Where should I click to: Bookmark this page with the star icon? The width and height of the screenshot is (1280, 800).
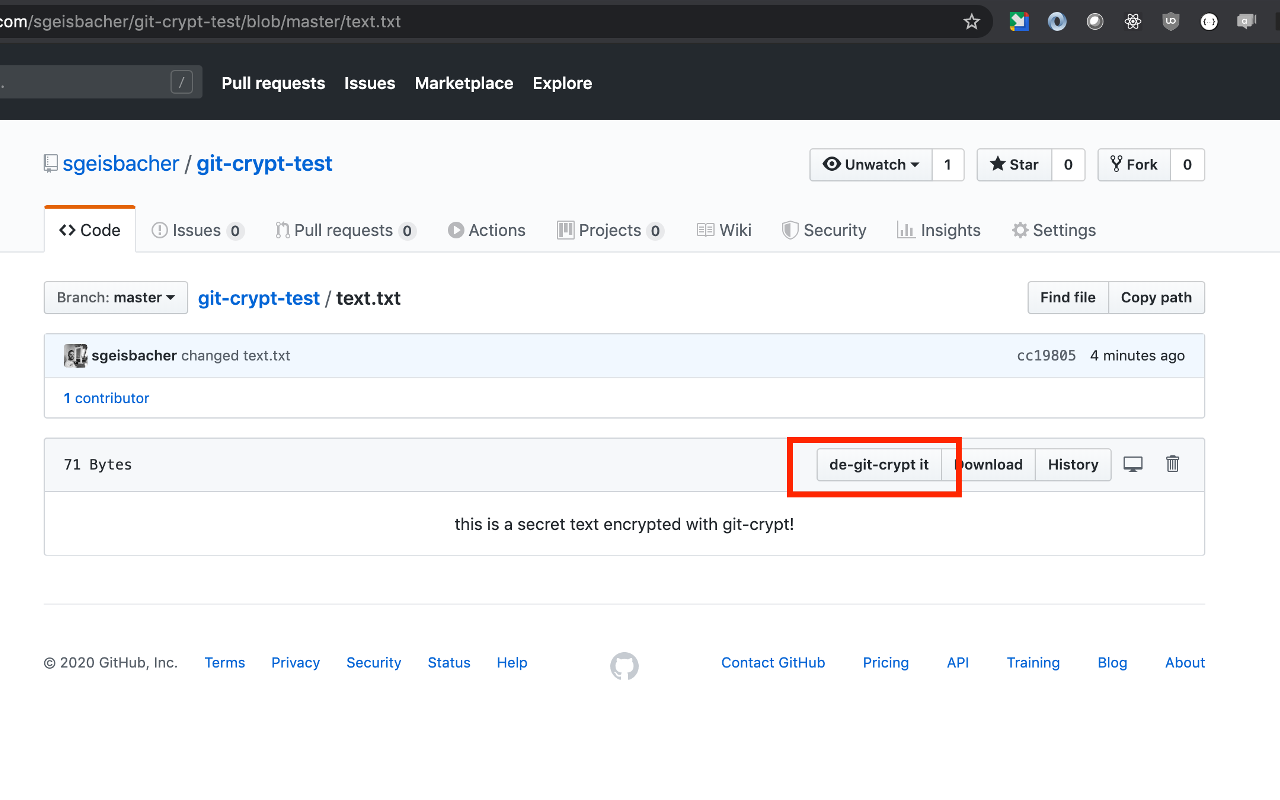tap(971, 21)
